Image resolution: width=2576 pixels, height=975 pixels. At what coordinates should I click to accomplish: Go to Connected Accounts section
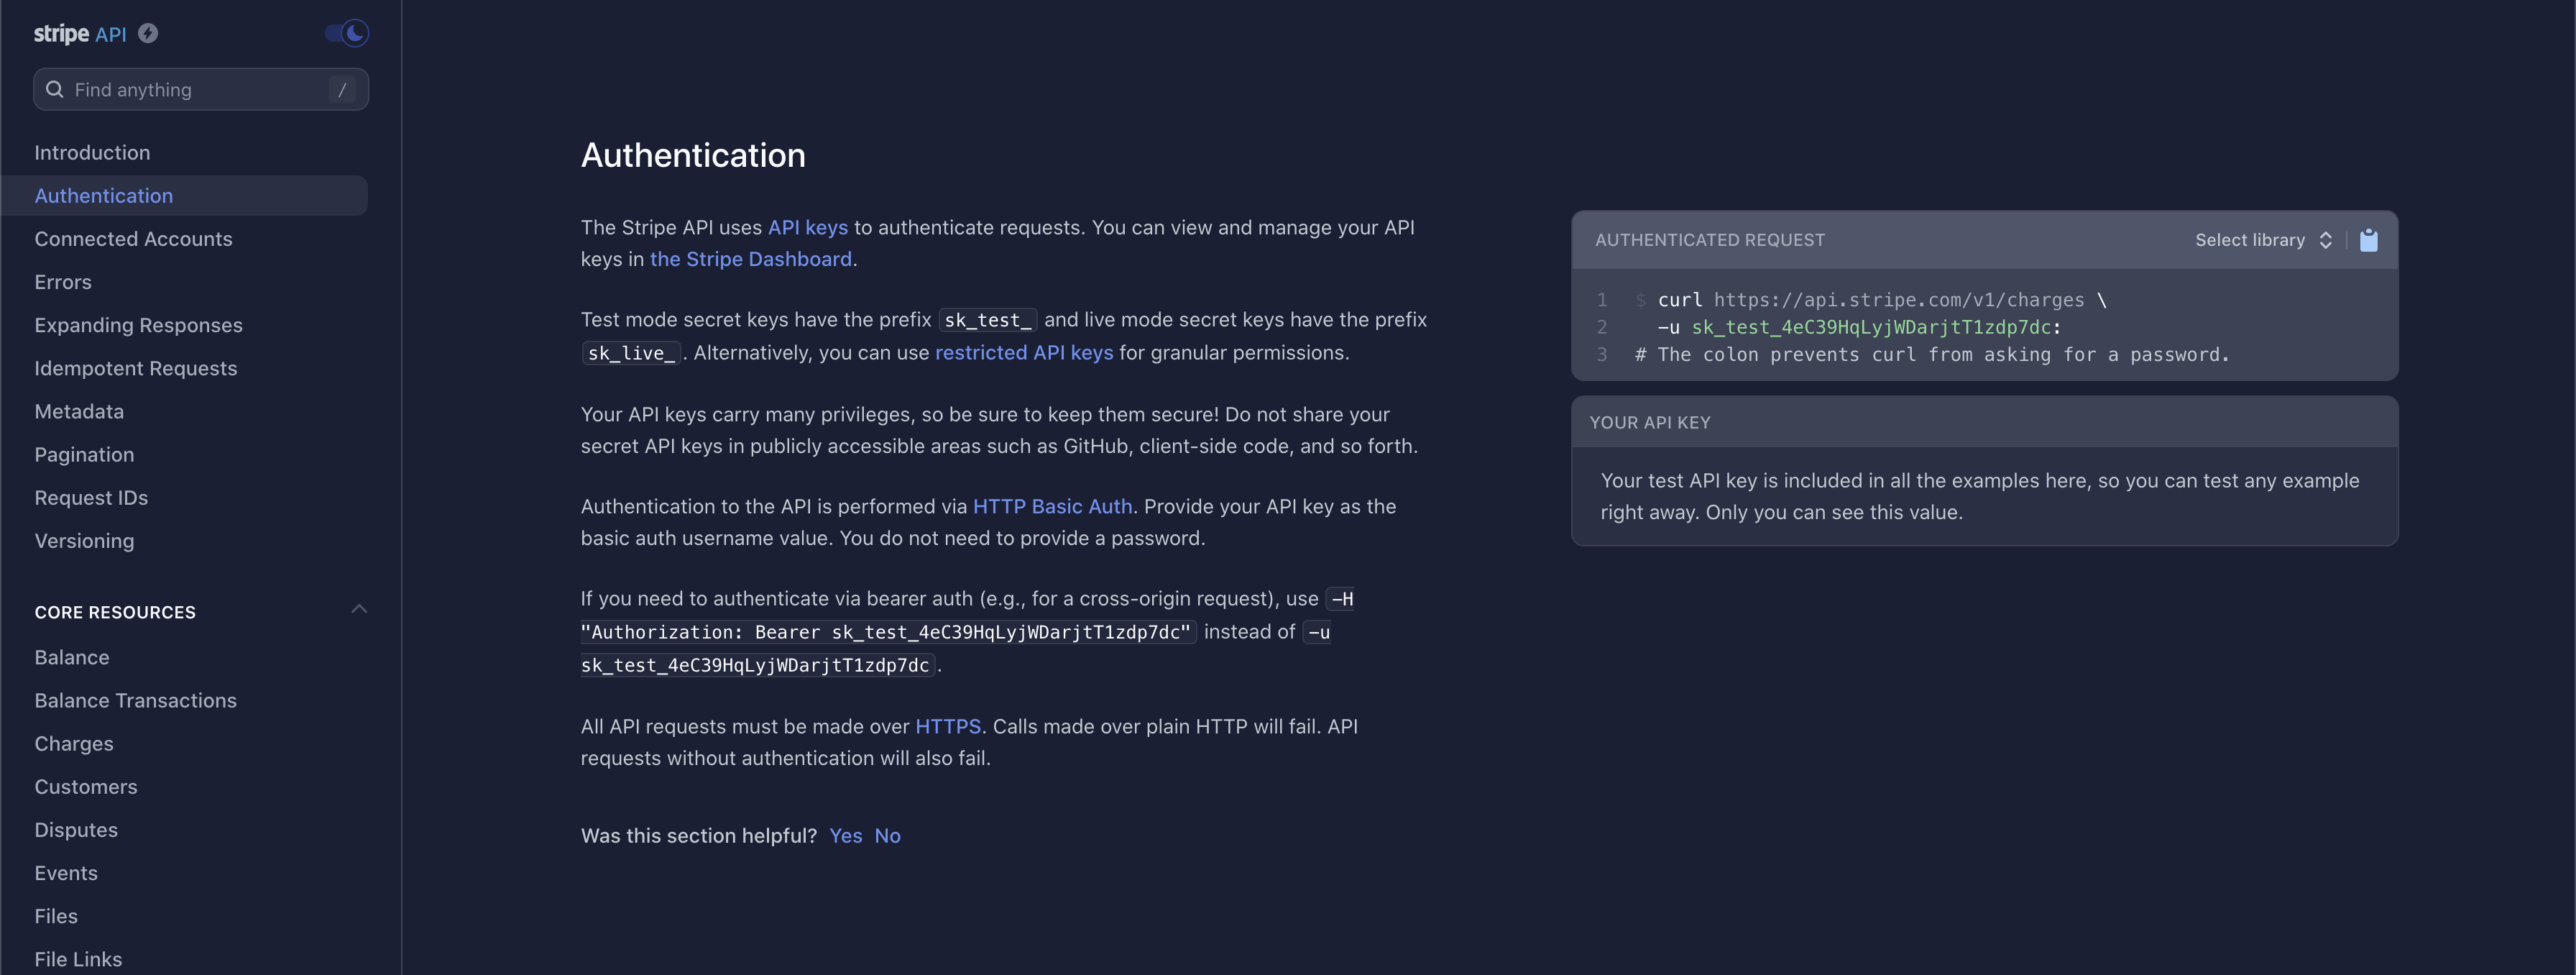[x=133, y=239]
